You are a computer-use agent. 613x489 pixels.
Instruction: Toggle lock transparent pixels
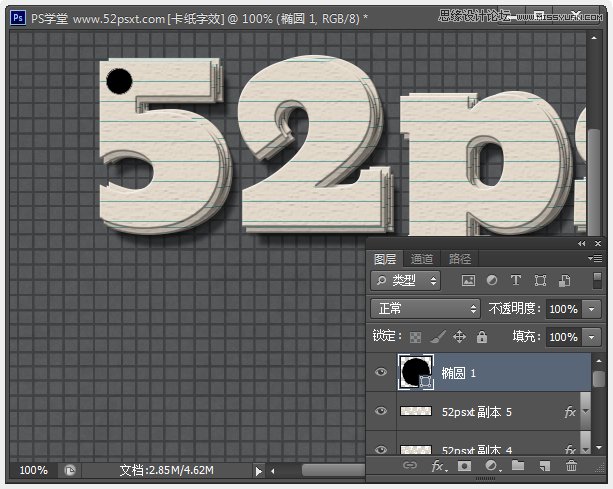415,337
